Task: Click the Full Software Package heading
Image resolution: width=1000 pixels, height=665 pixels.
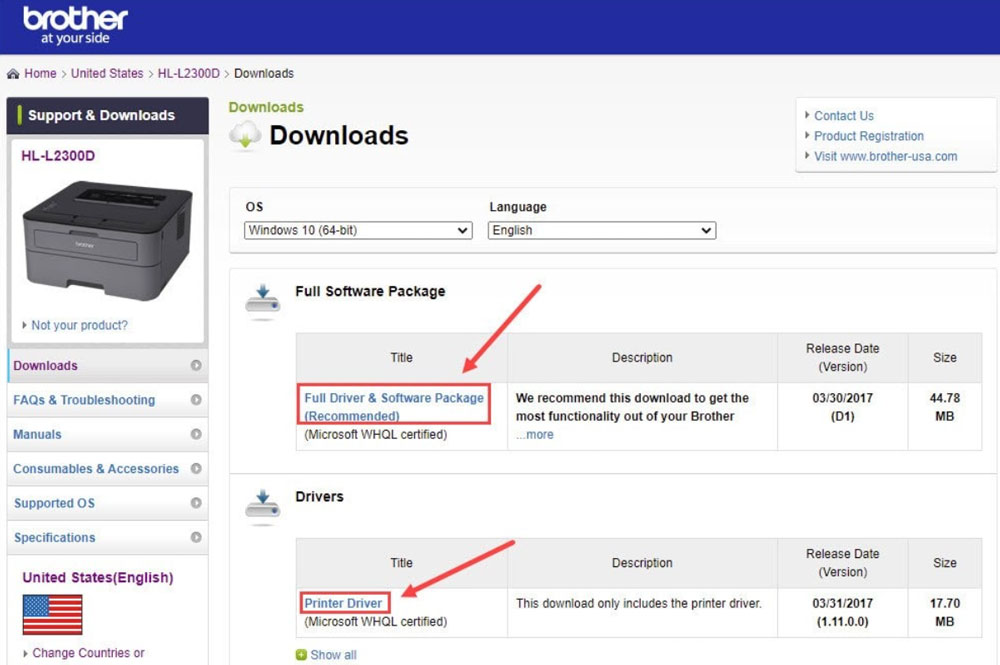Action: 370,291
